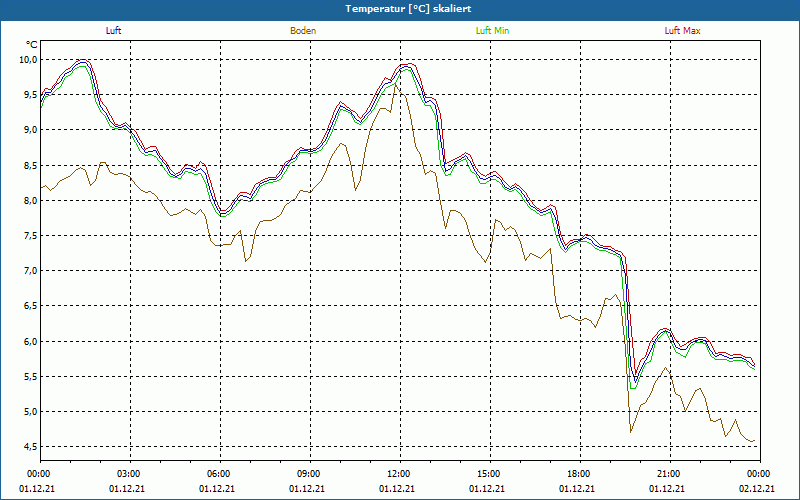Click the '4,5' y-axis value

[31, 447]
